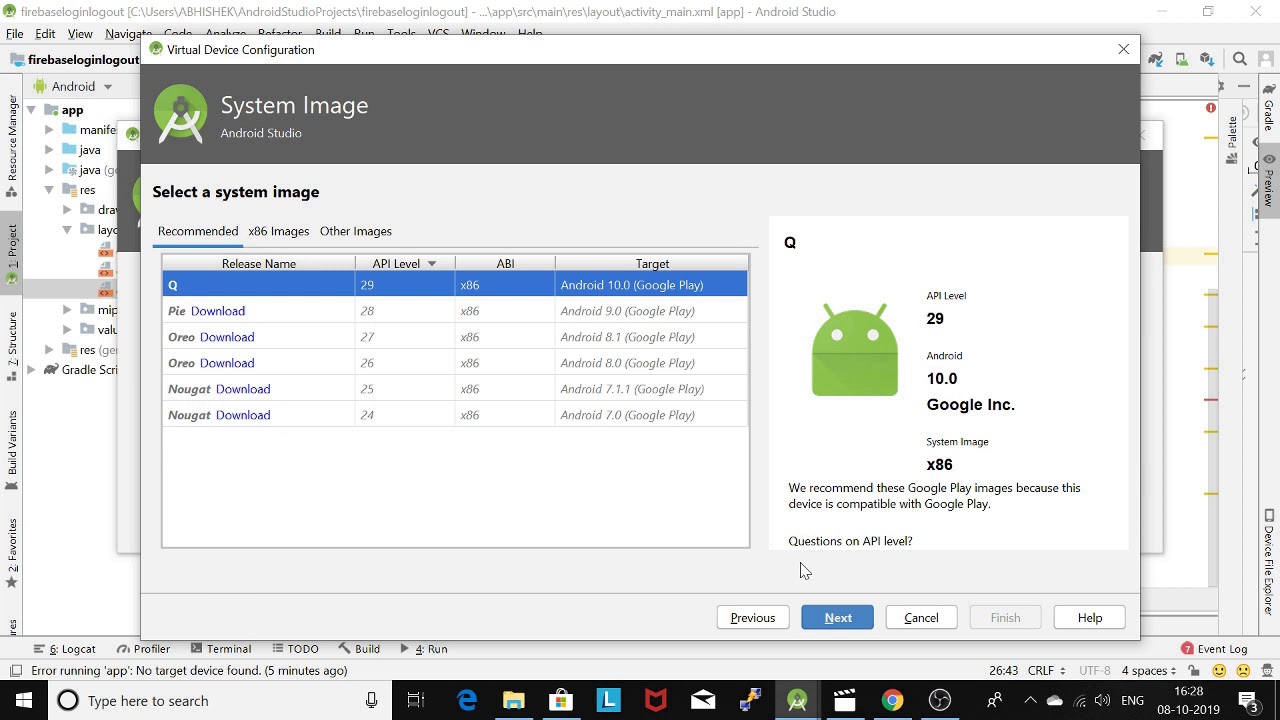
Task: Open Windows Start menu
Action: point(23,700)
